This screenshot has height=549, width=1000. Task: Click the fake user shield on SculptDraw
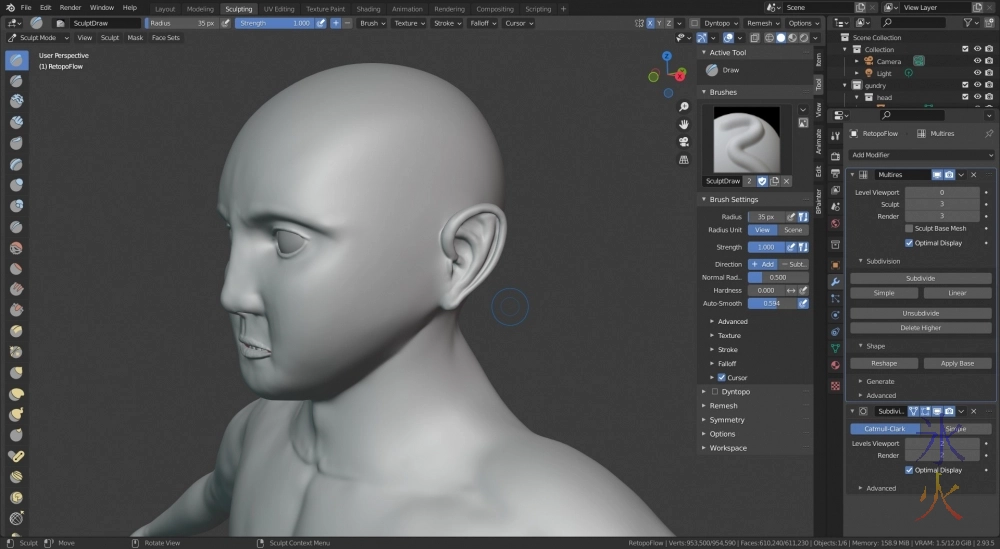[x=762, y=181]
